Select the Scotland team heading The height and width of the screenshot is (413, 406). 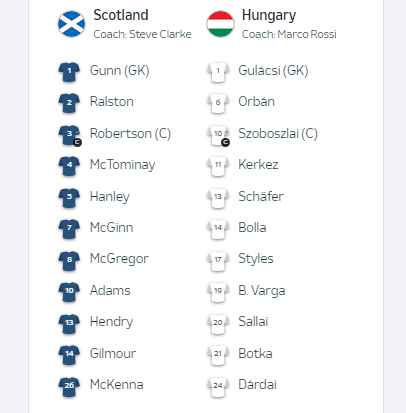121,15
